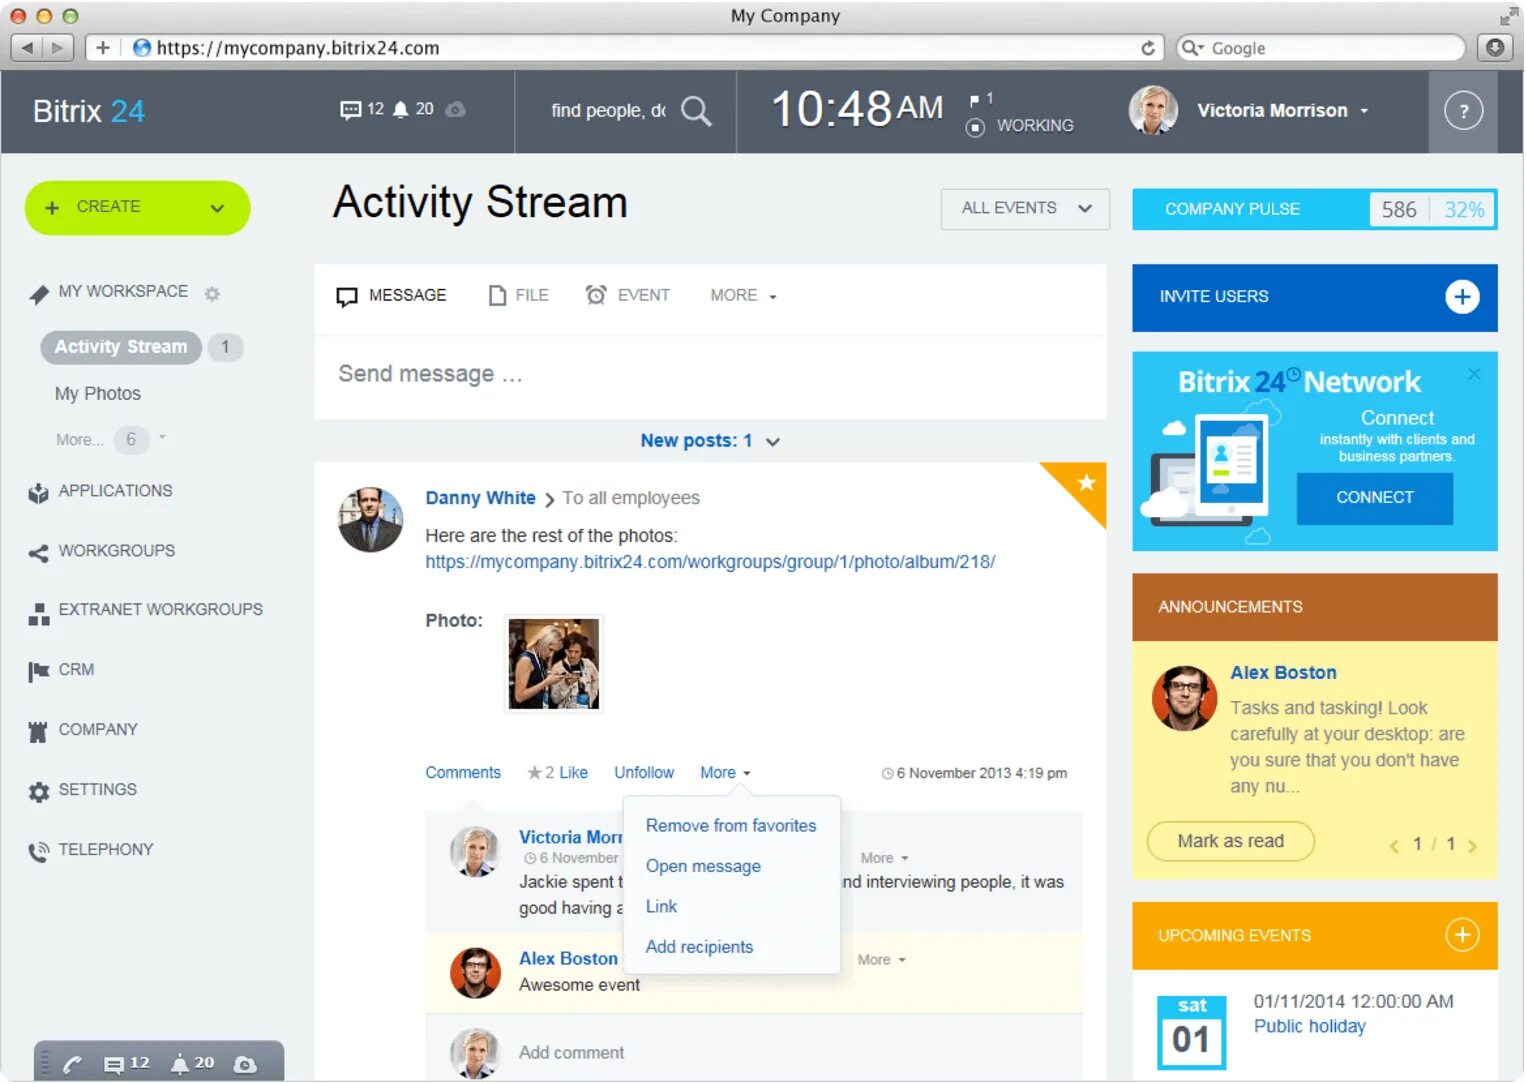The width and height of the screenshot is (1526, 1084).
Task: Open Danny White's profile link
Action: 480,498
